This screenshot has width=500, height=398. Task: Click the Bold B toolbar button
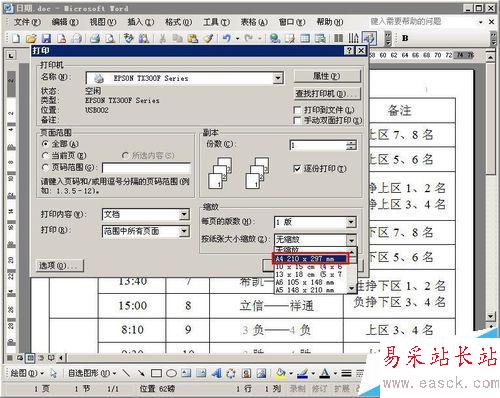point(405,38)
